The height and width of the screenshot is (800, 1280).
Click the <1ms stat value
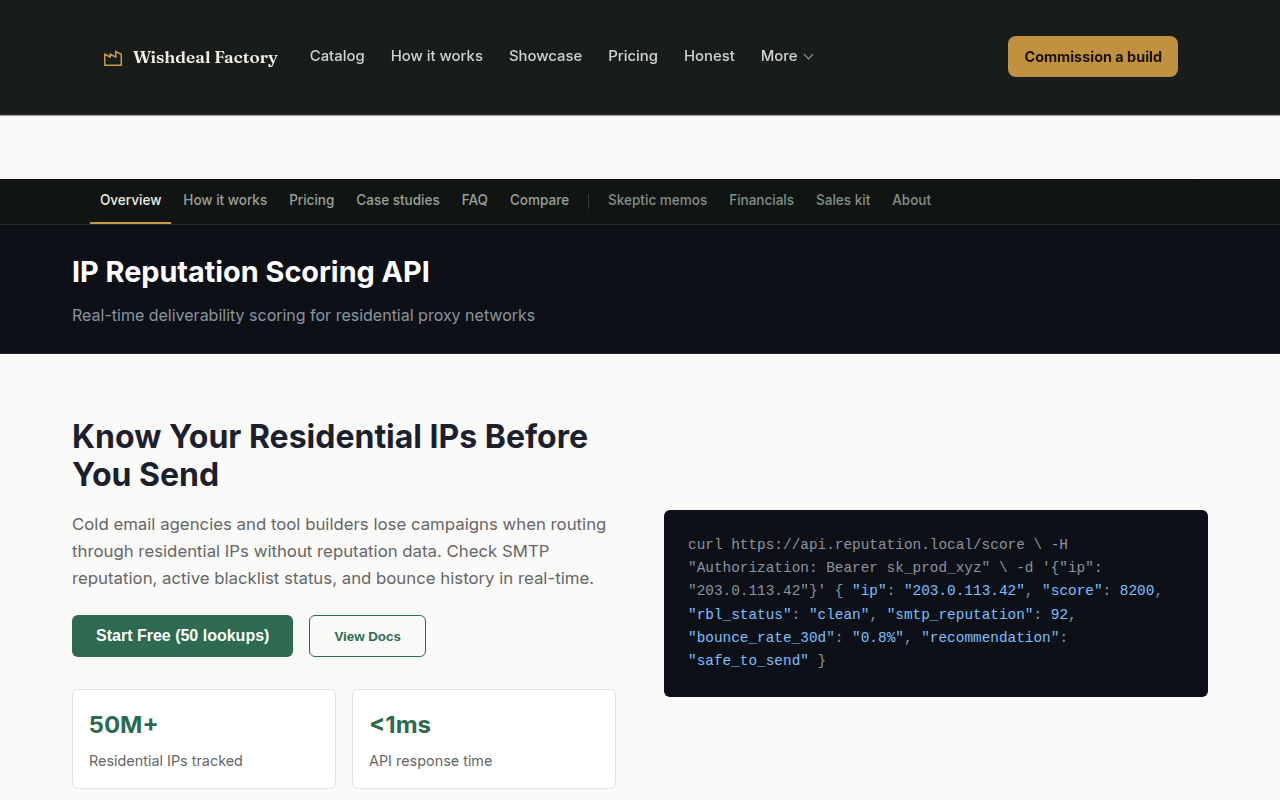pyautogui.click(x=400, y=725)
